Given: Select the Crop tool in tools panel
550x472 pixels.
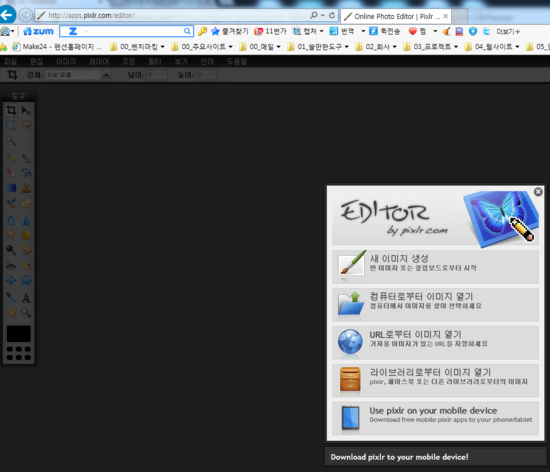Looking at the screenshot, I should [11, 110].
